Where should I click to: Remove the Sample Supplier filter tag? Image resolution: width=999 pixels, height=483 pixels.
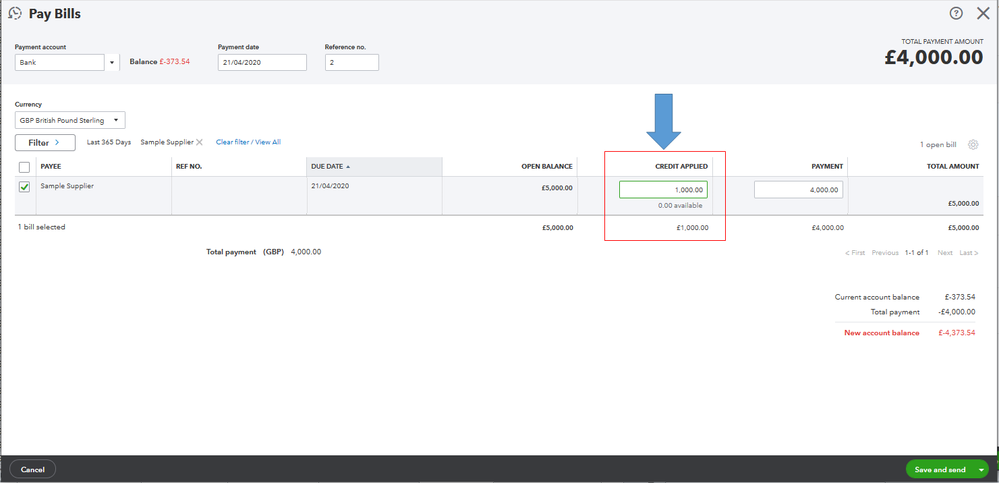pos(199,142)
